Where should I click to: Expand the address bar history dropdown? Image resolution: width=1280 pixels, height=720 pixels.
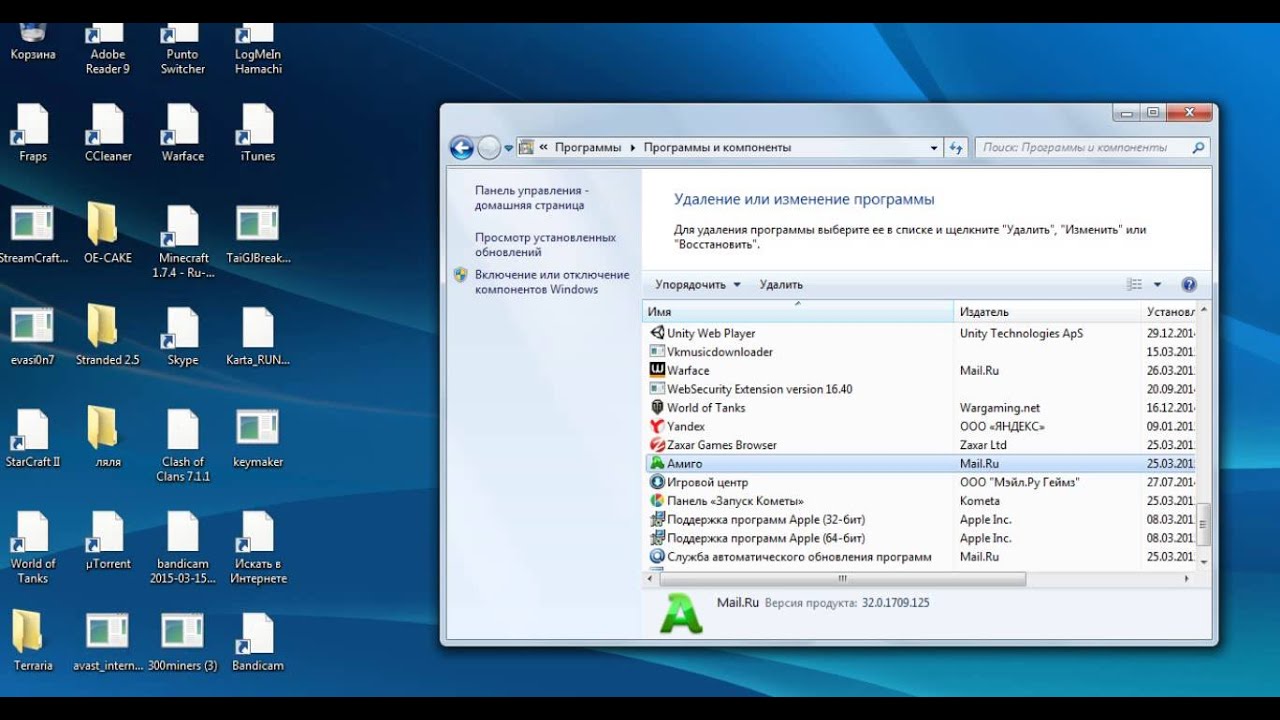pyautogui.click(x=934, y=147)
